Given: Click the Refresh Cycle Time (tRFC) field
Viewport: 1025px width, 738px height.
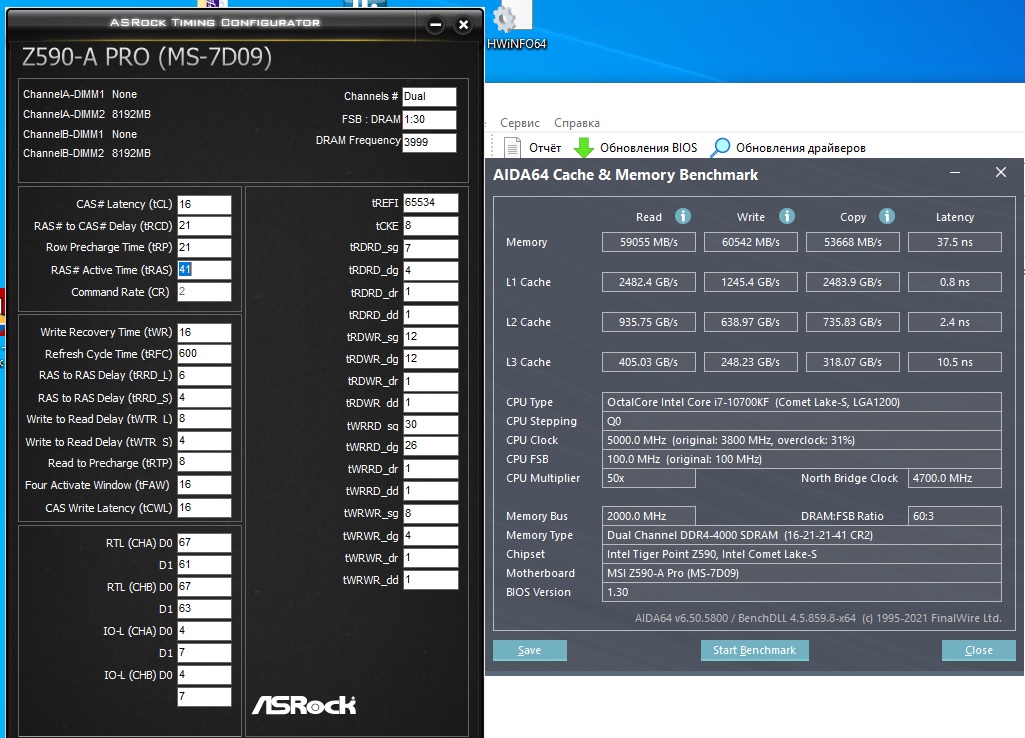Looking at the screenshot, I should 204,354.
